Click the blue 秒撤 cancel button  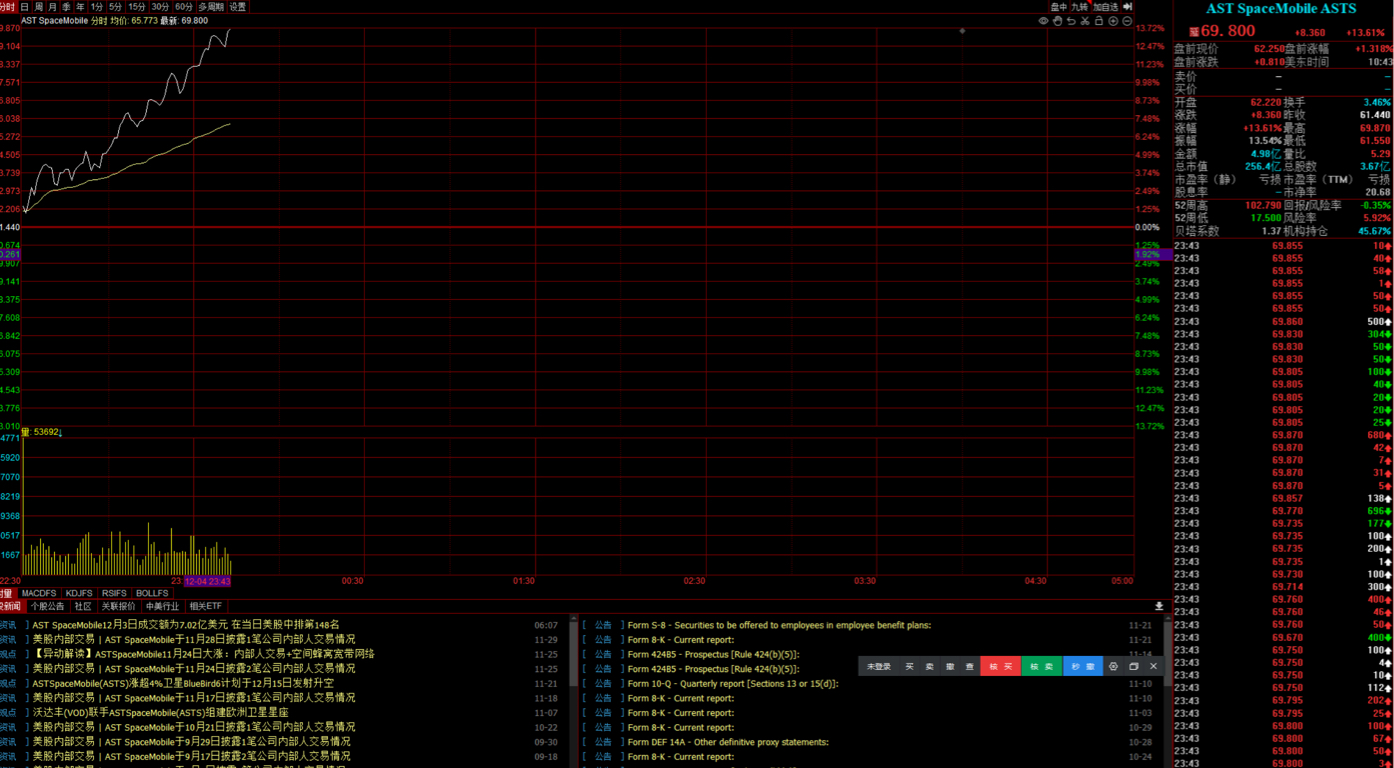pyautogui.click(x=1082, y=666)
